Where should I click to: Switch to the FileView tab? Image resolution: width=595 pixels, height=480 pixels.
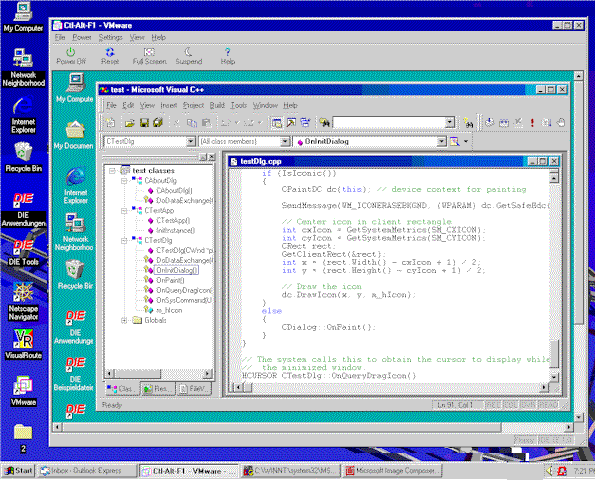pos(194,389)
